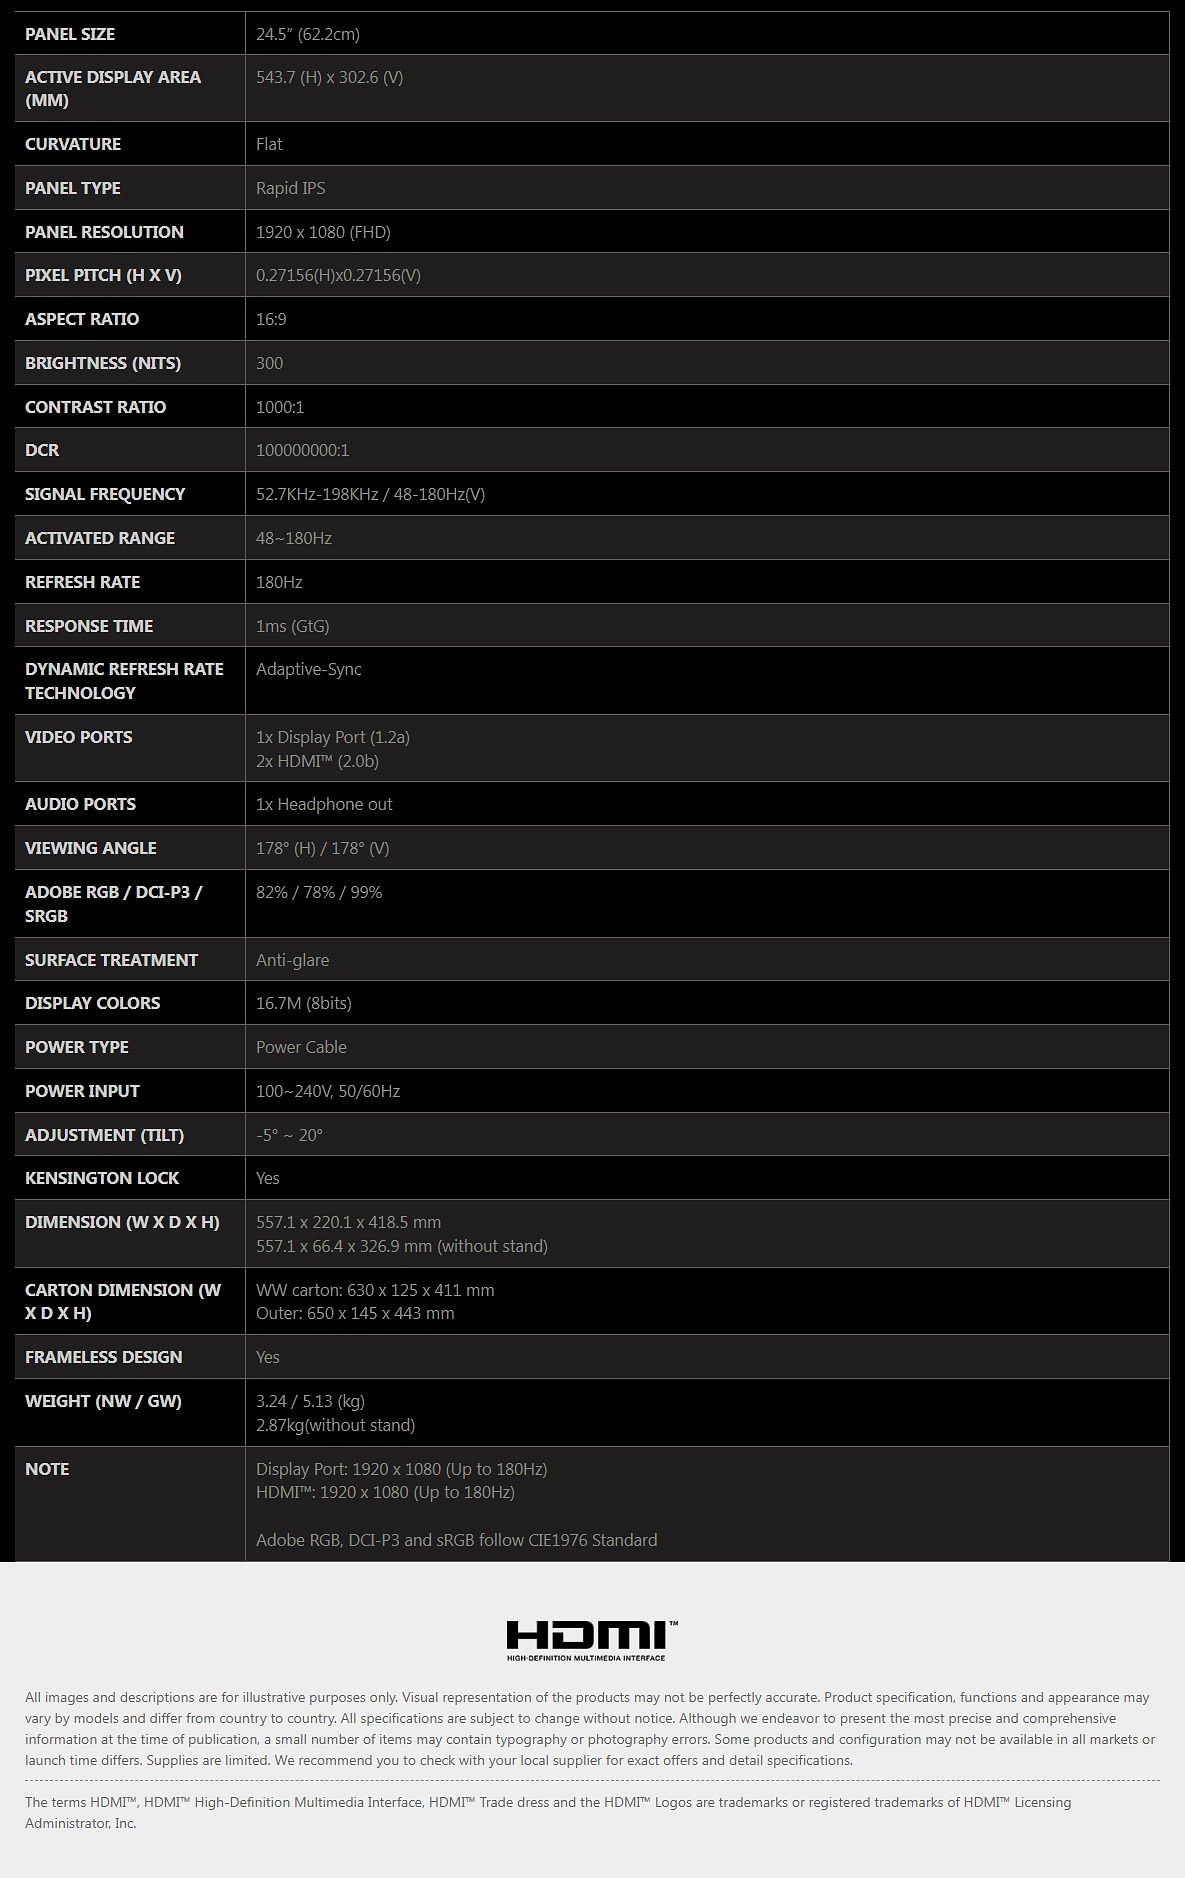Select the Anti-glare surface treatment value
The image size is (1185, 1878).
pos(292,960)
